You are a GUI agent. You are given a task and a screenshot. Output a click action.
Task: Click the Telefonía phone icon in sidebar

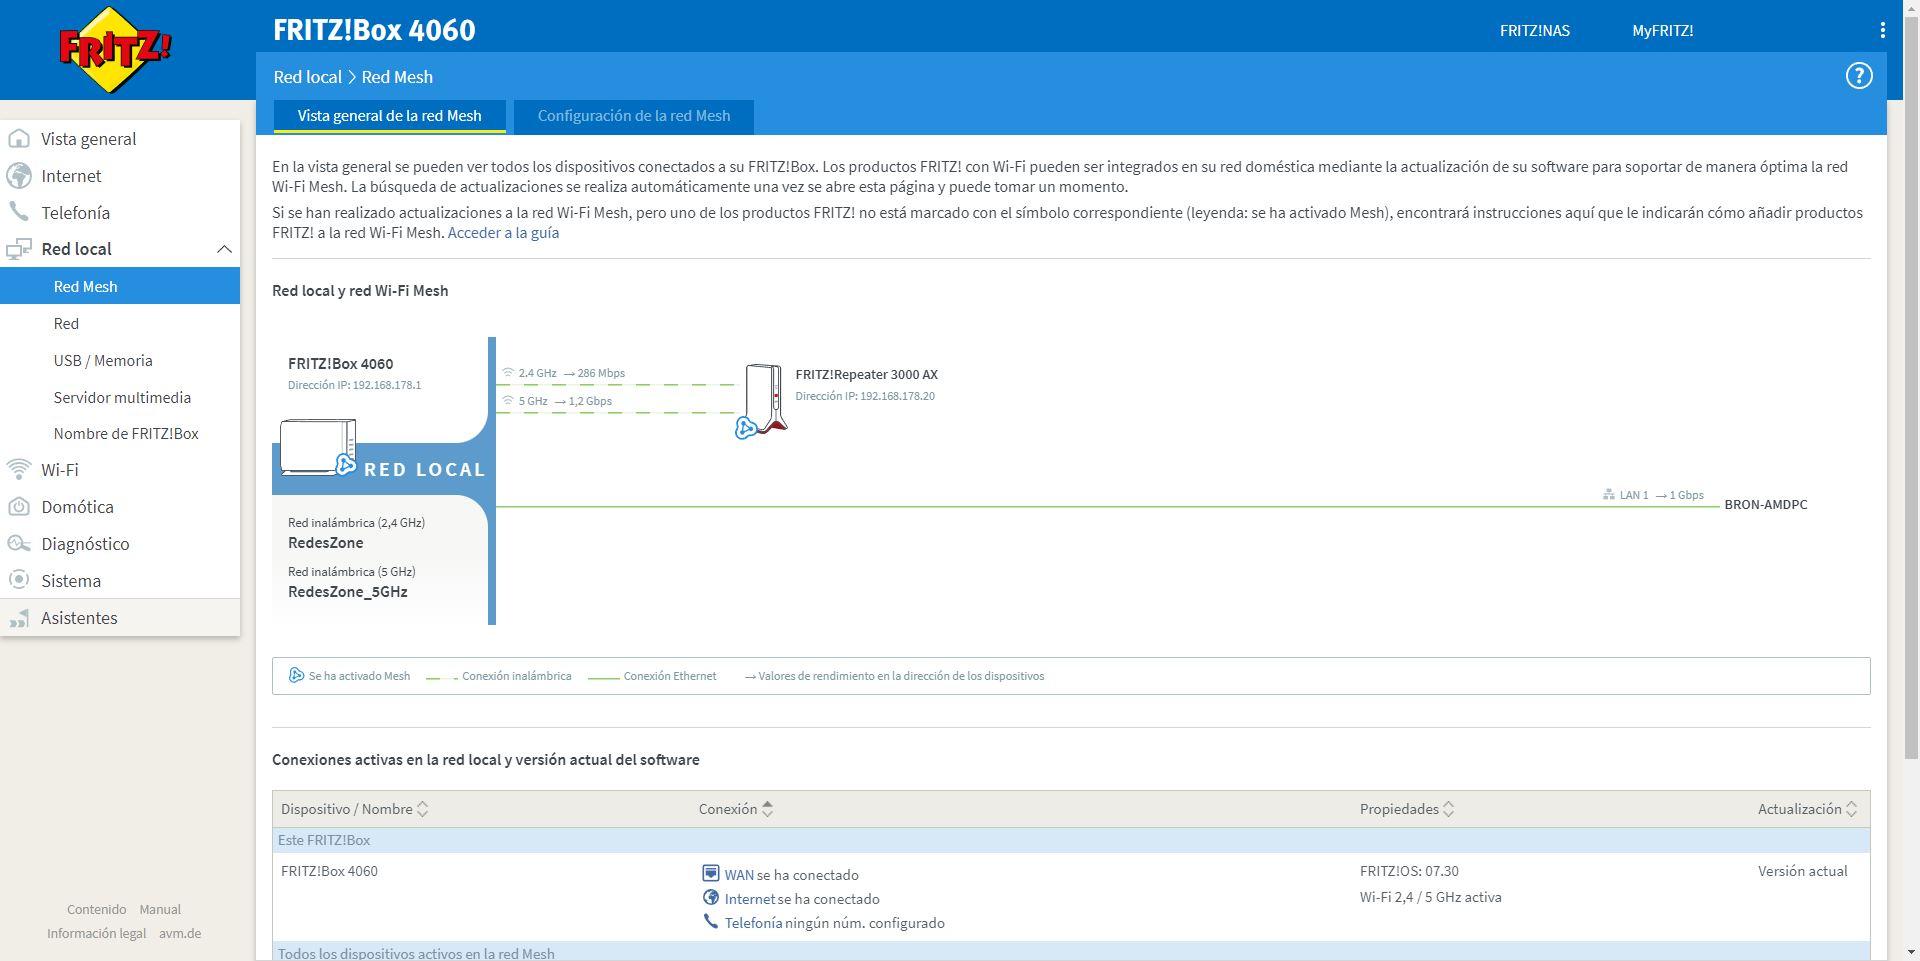click(x=18, y=213)
